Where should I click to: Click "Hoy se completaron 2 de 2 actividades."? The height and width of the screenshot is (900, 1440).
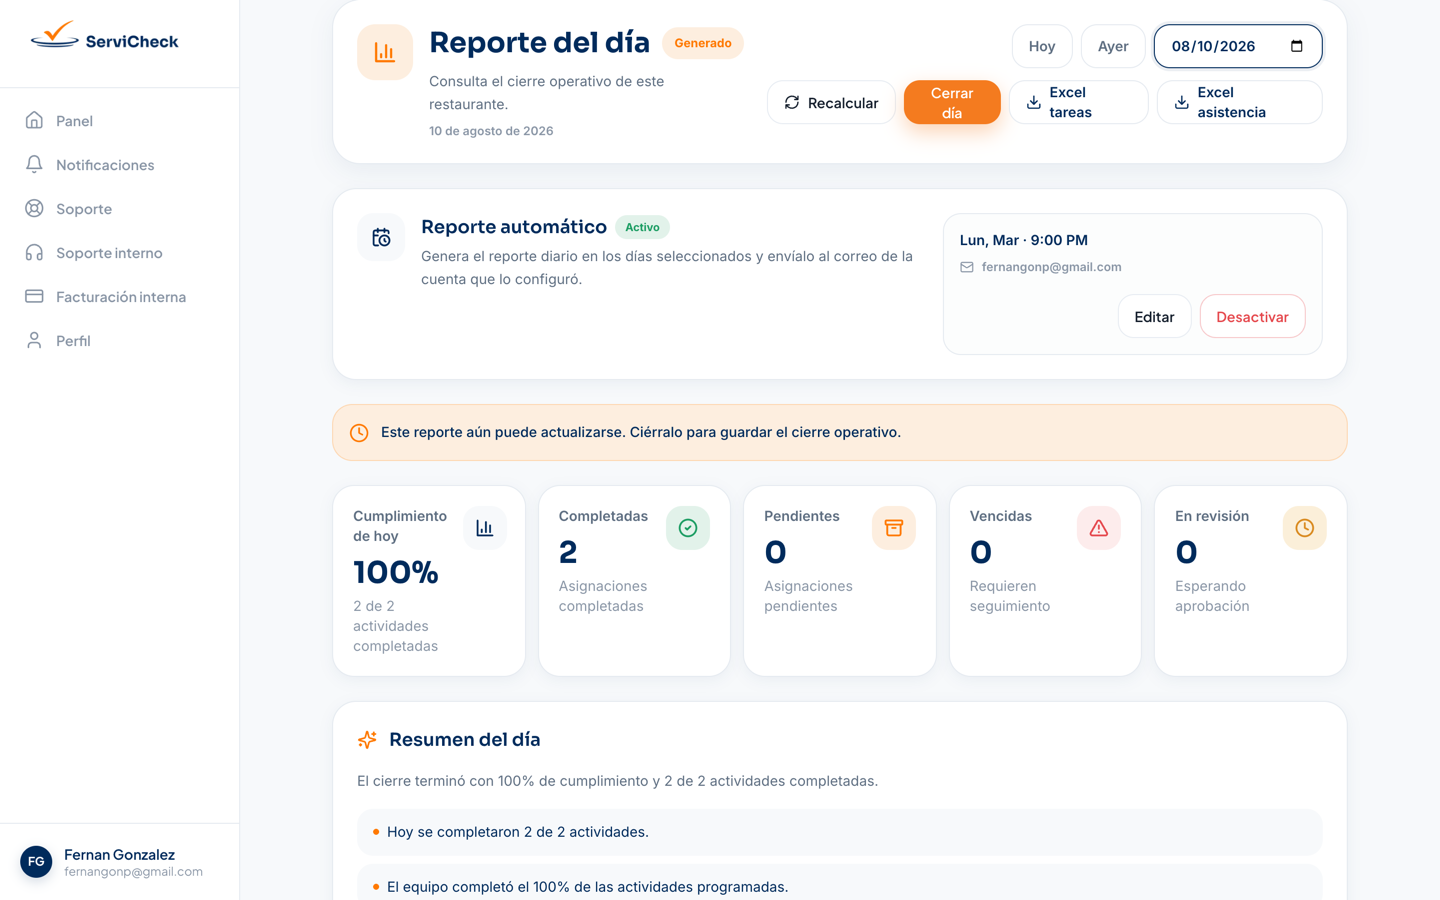[518, 832]
